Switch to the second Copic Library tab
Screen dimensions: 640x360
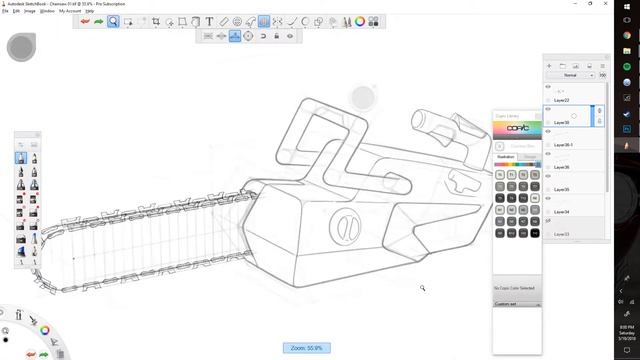coord(529,157)
